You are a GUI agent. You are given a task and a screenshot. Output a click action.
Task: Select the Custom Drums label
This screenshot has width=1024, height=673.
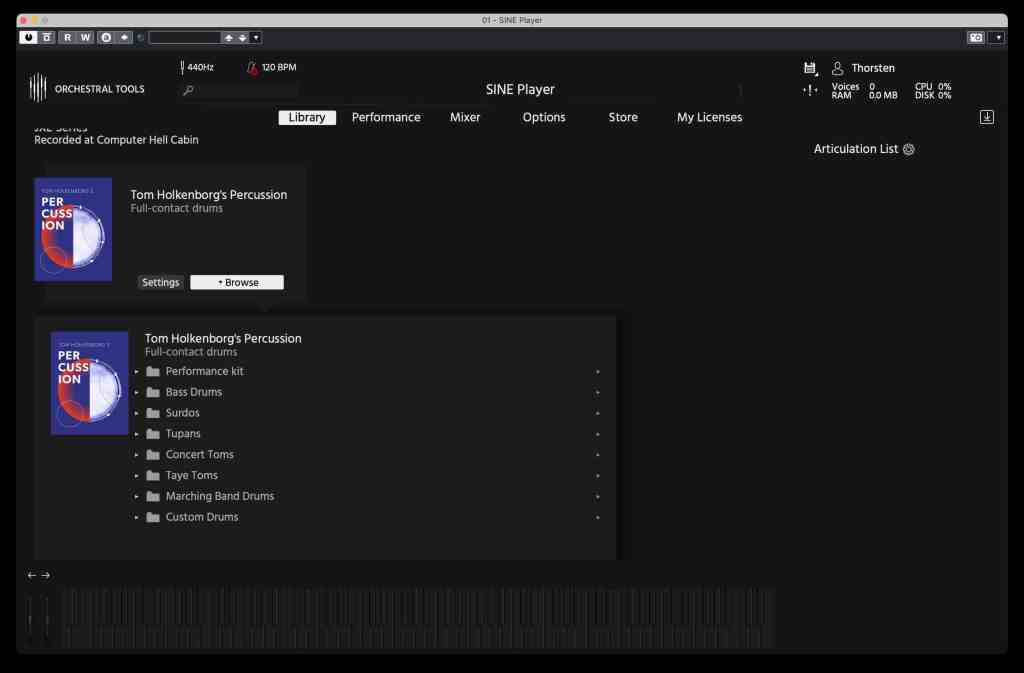coord(202,518)
